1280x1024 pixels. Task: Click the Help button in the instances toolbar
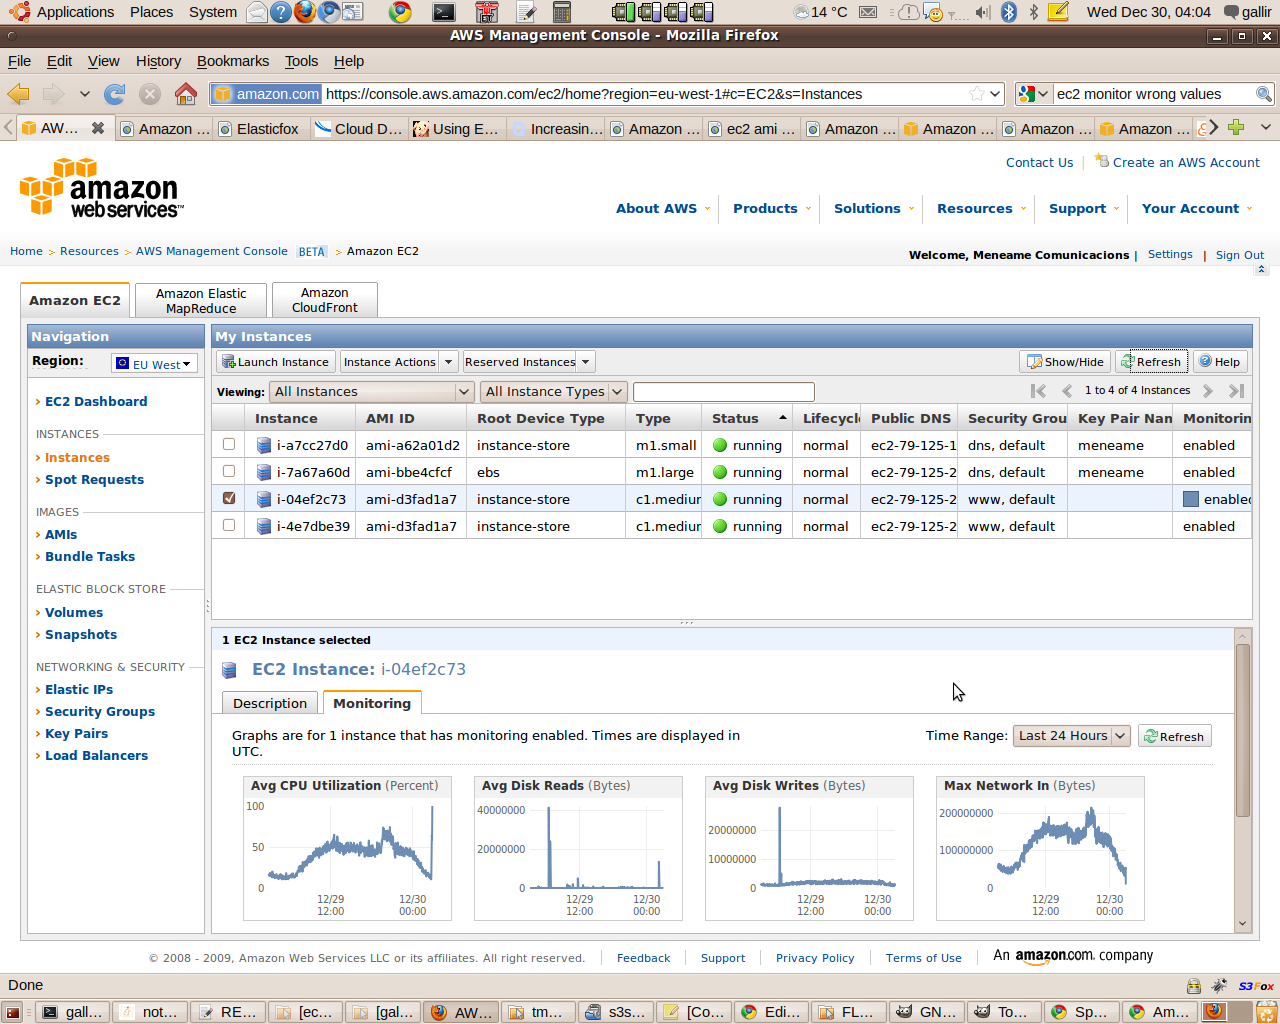1220,362
